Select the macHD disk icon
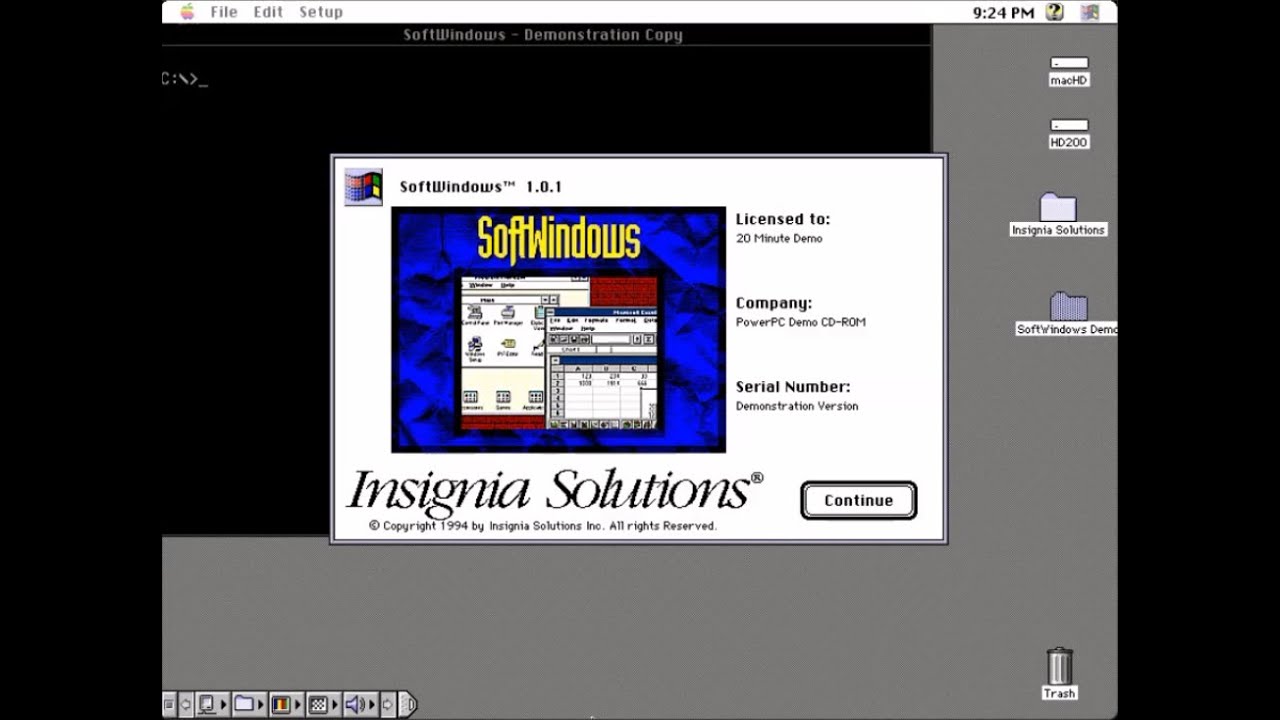1280x720 pixels. click(x=1069, y=71)
